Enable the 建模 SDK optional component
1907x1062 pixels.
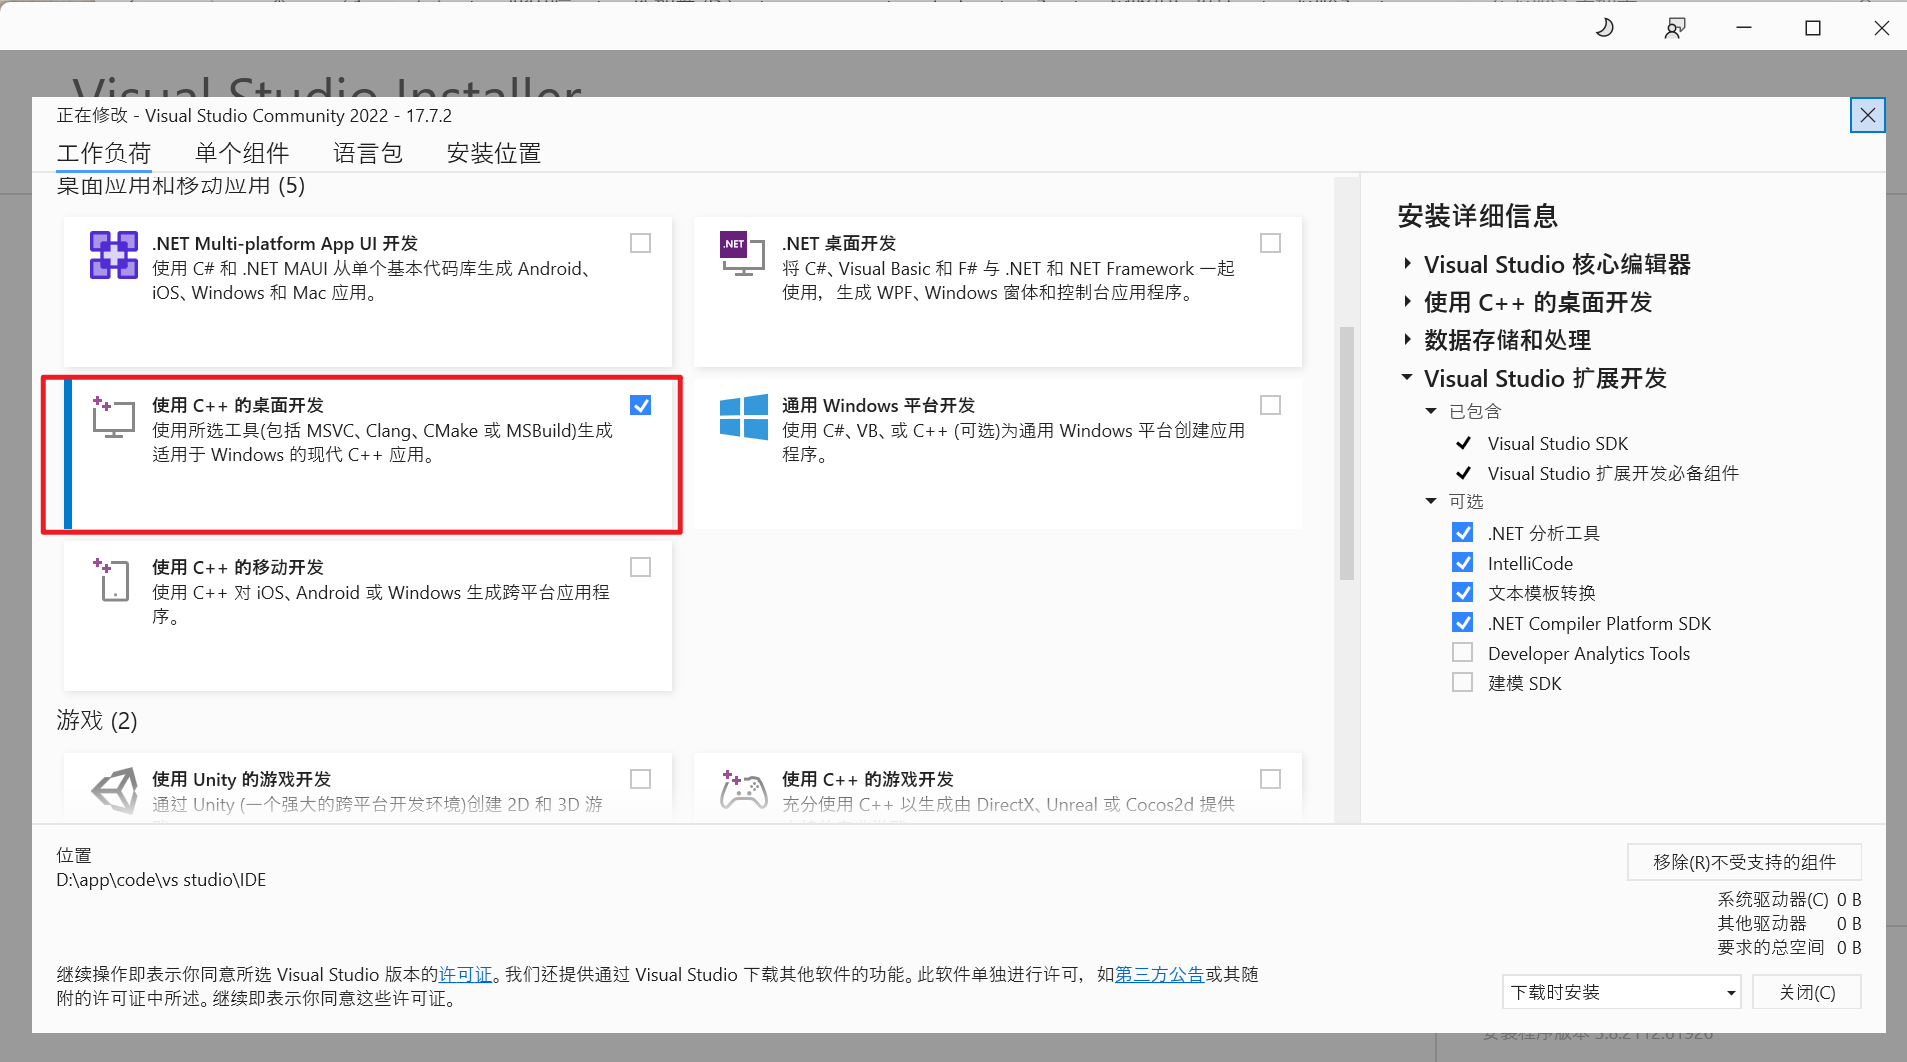1462,683
